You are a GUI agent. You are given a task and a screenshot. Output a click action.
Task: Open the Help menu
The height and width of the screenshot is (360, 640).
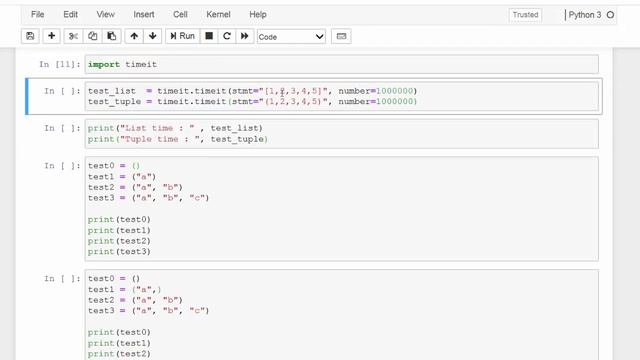click(258, 15)
